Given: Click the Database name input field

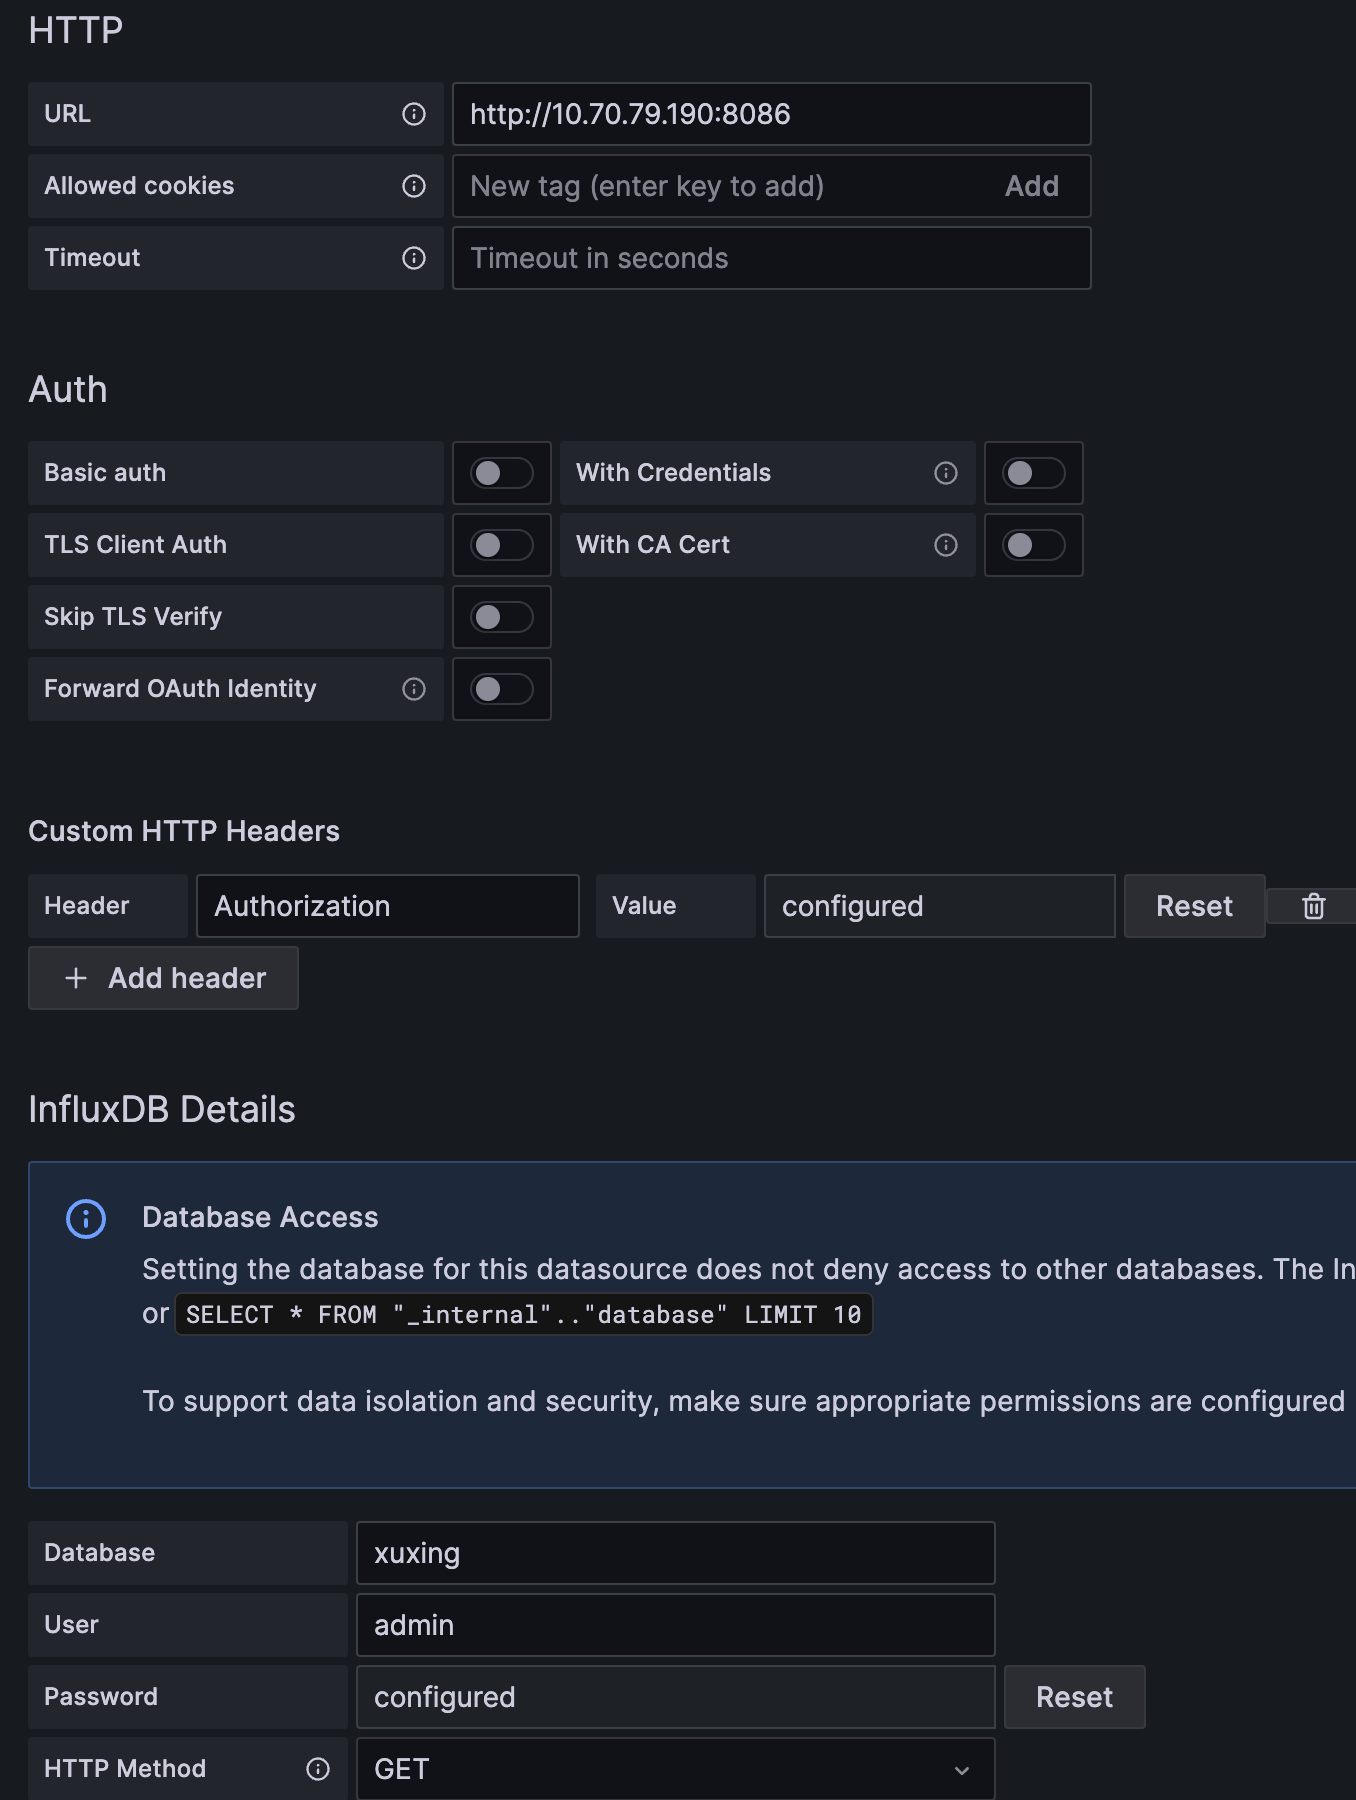Looking at the screenshot, I should click(675, 1553).
